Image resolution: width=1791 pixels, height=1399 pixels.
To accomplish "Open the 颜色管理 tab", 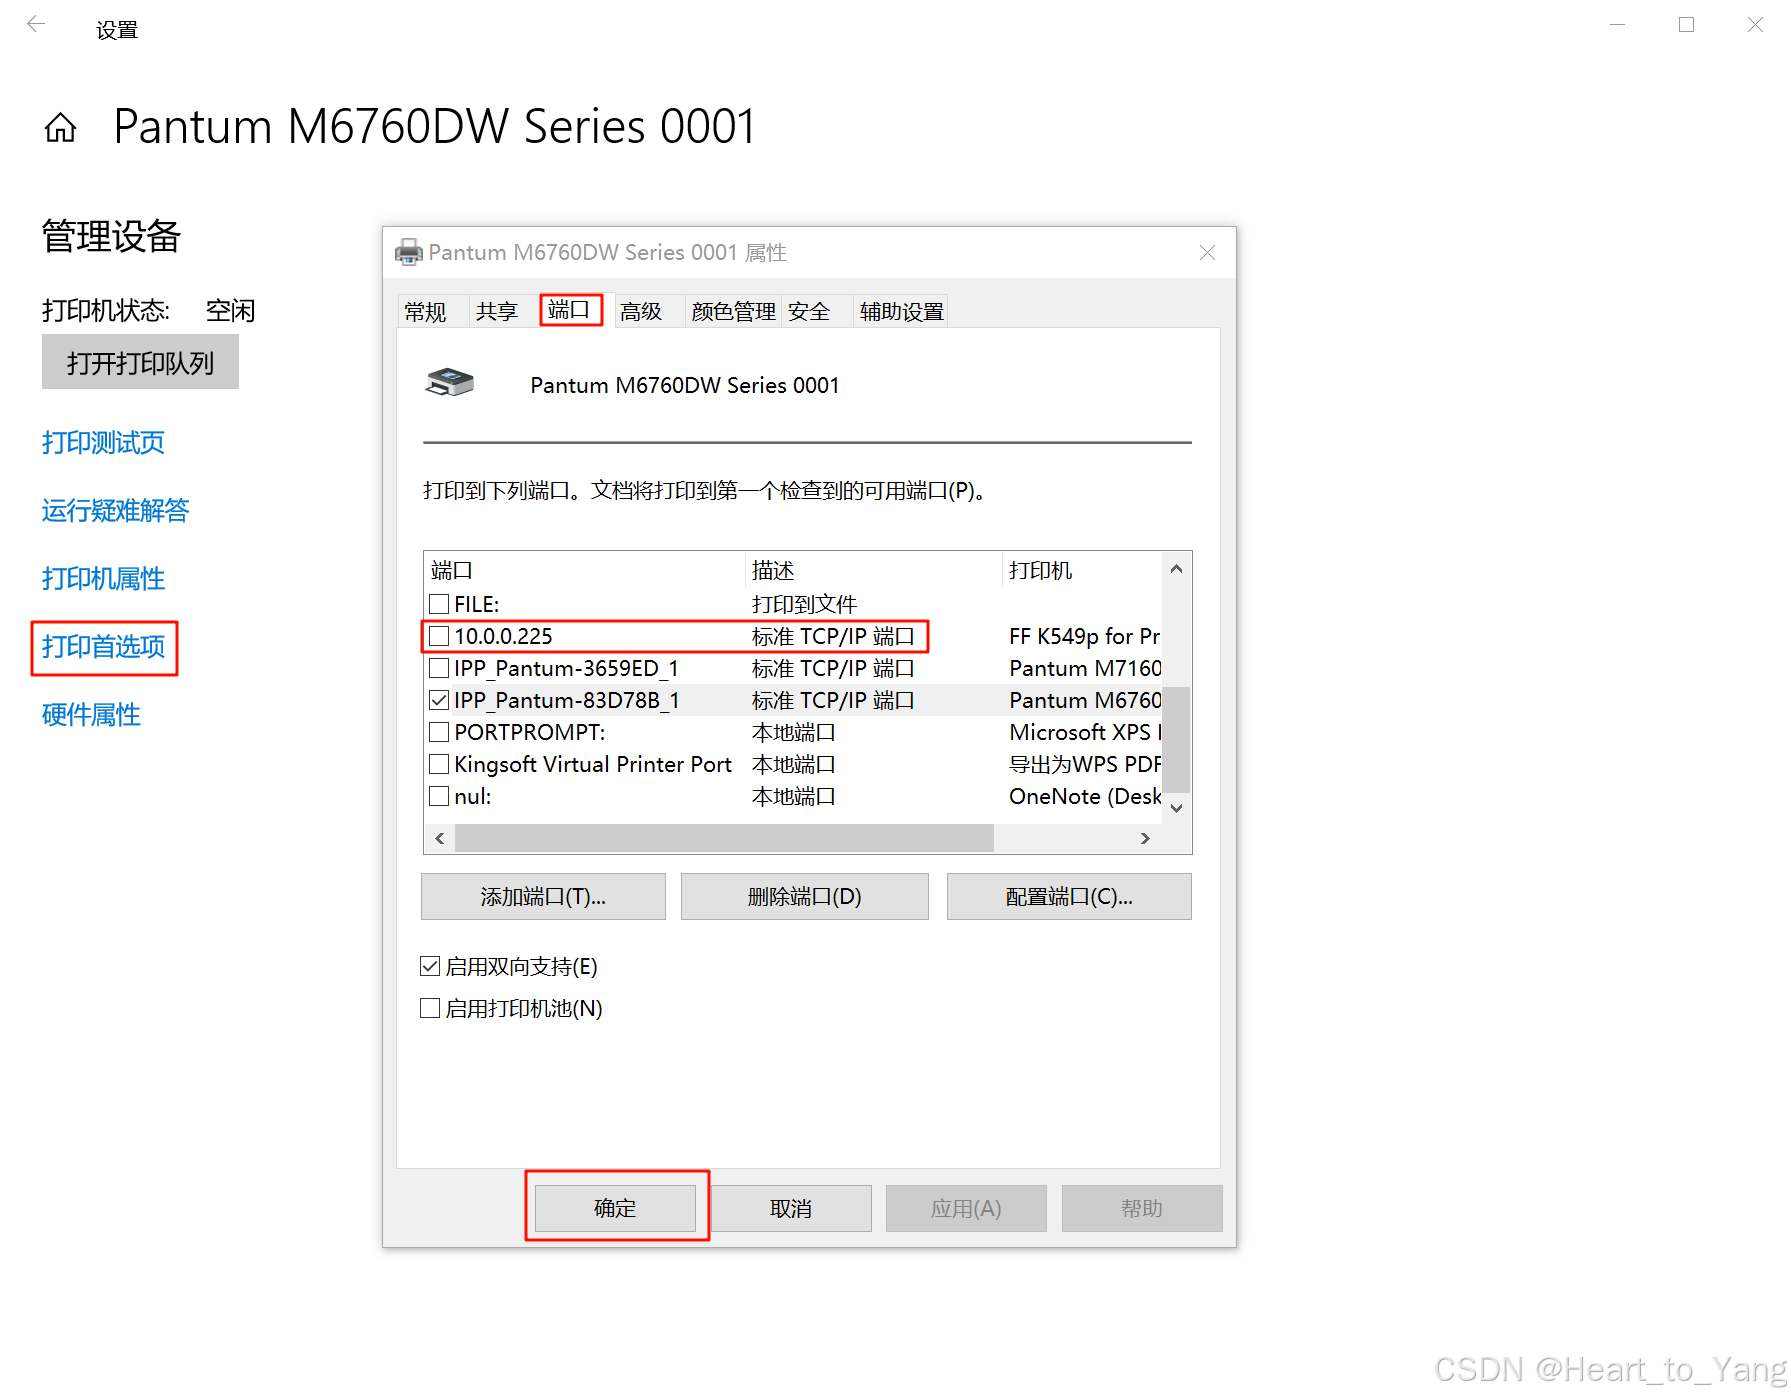I will click(733, 312).
